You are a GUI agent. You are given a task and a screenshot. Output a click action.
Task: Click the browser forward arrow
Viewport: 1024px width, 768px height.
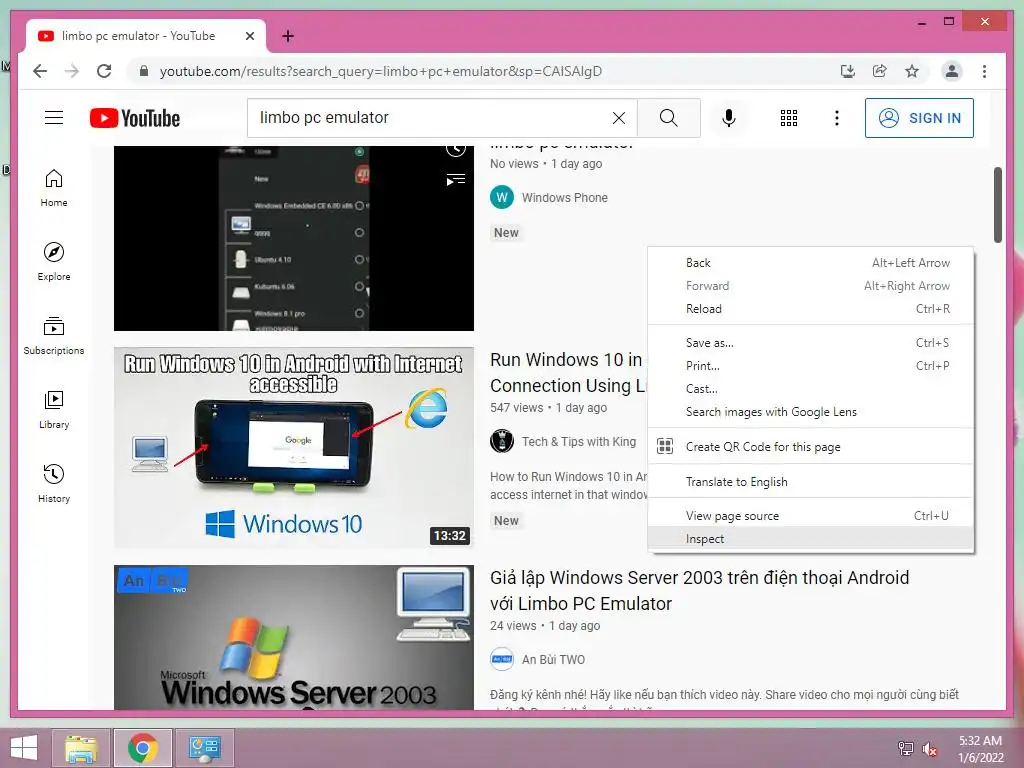pyautogui.click(x=72, y=71)
